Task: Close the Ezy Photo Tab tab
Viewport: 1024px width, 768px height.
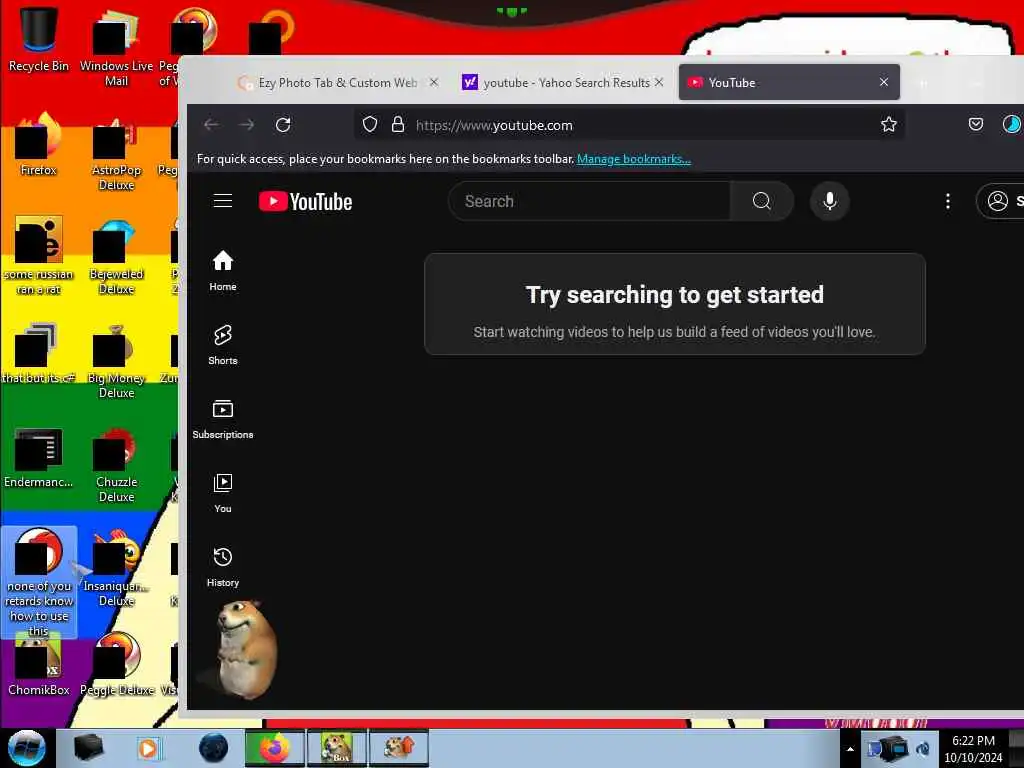Action: coord(434,82)
